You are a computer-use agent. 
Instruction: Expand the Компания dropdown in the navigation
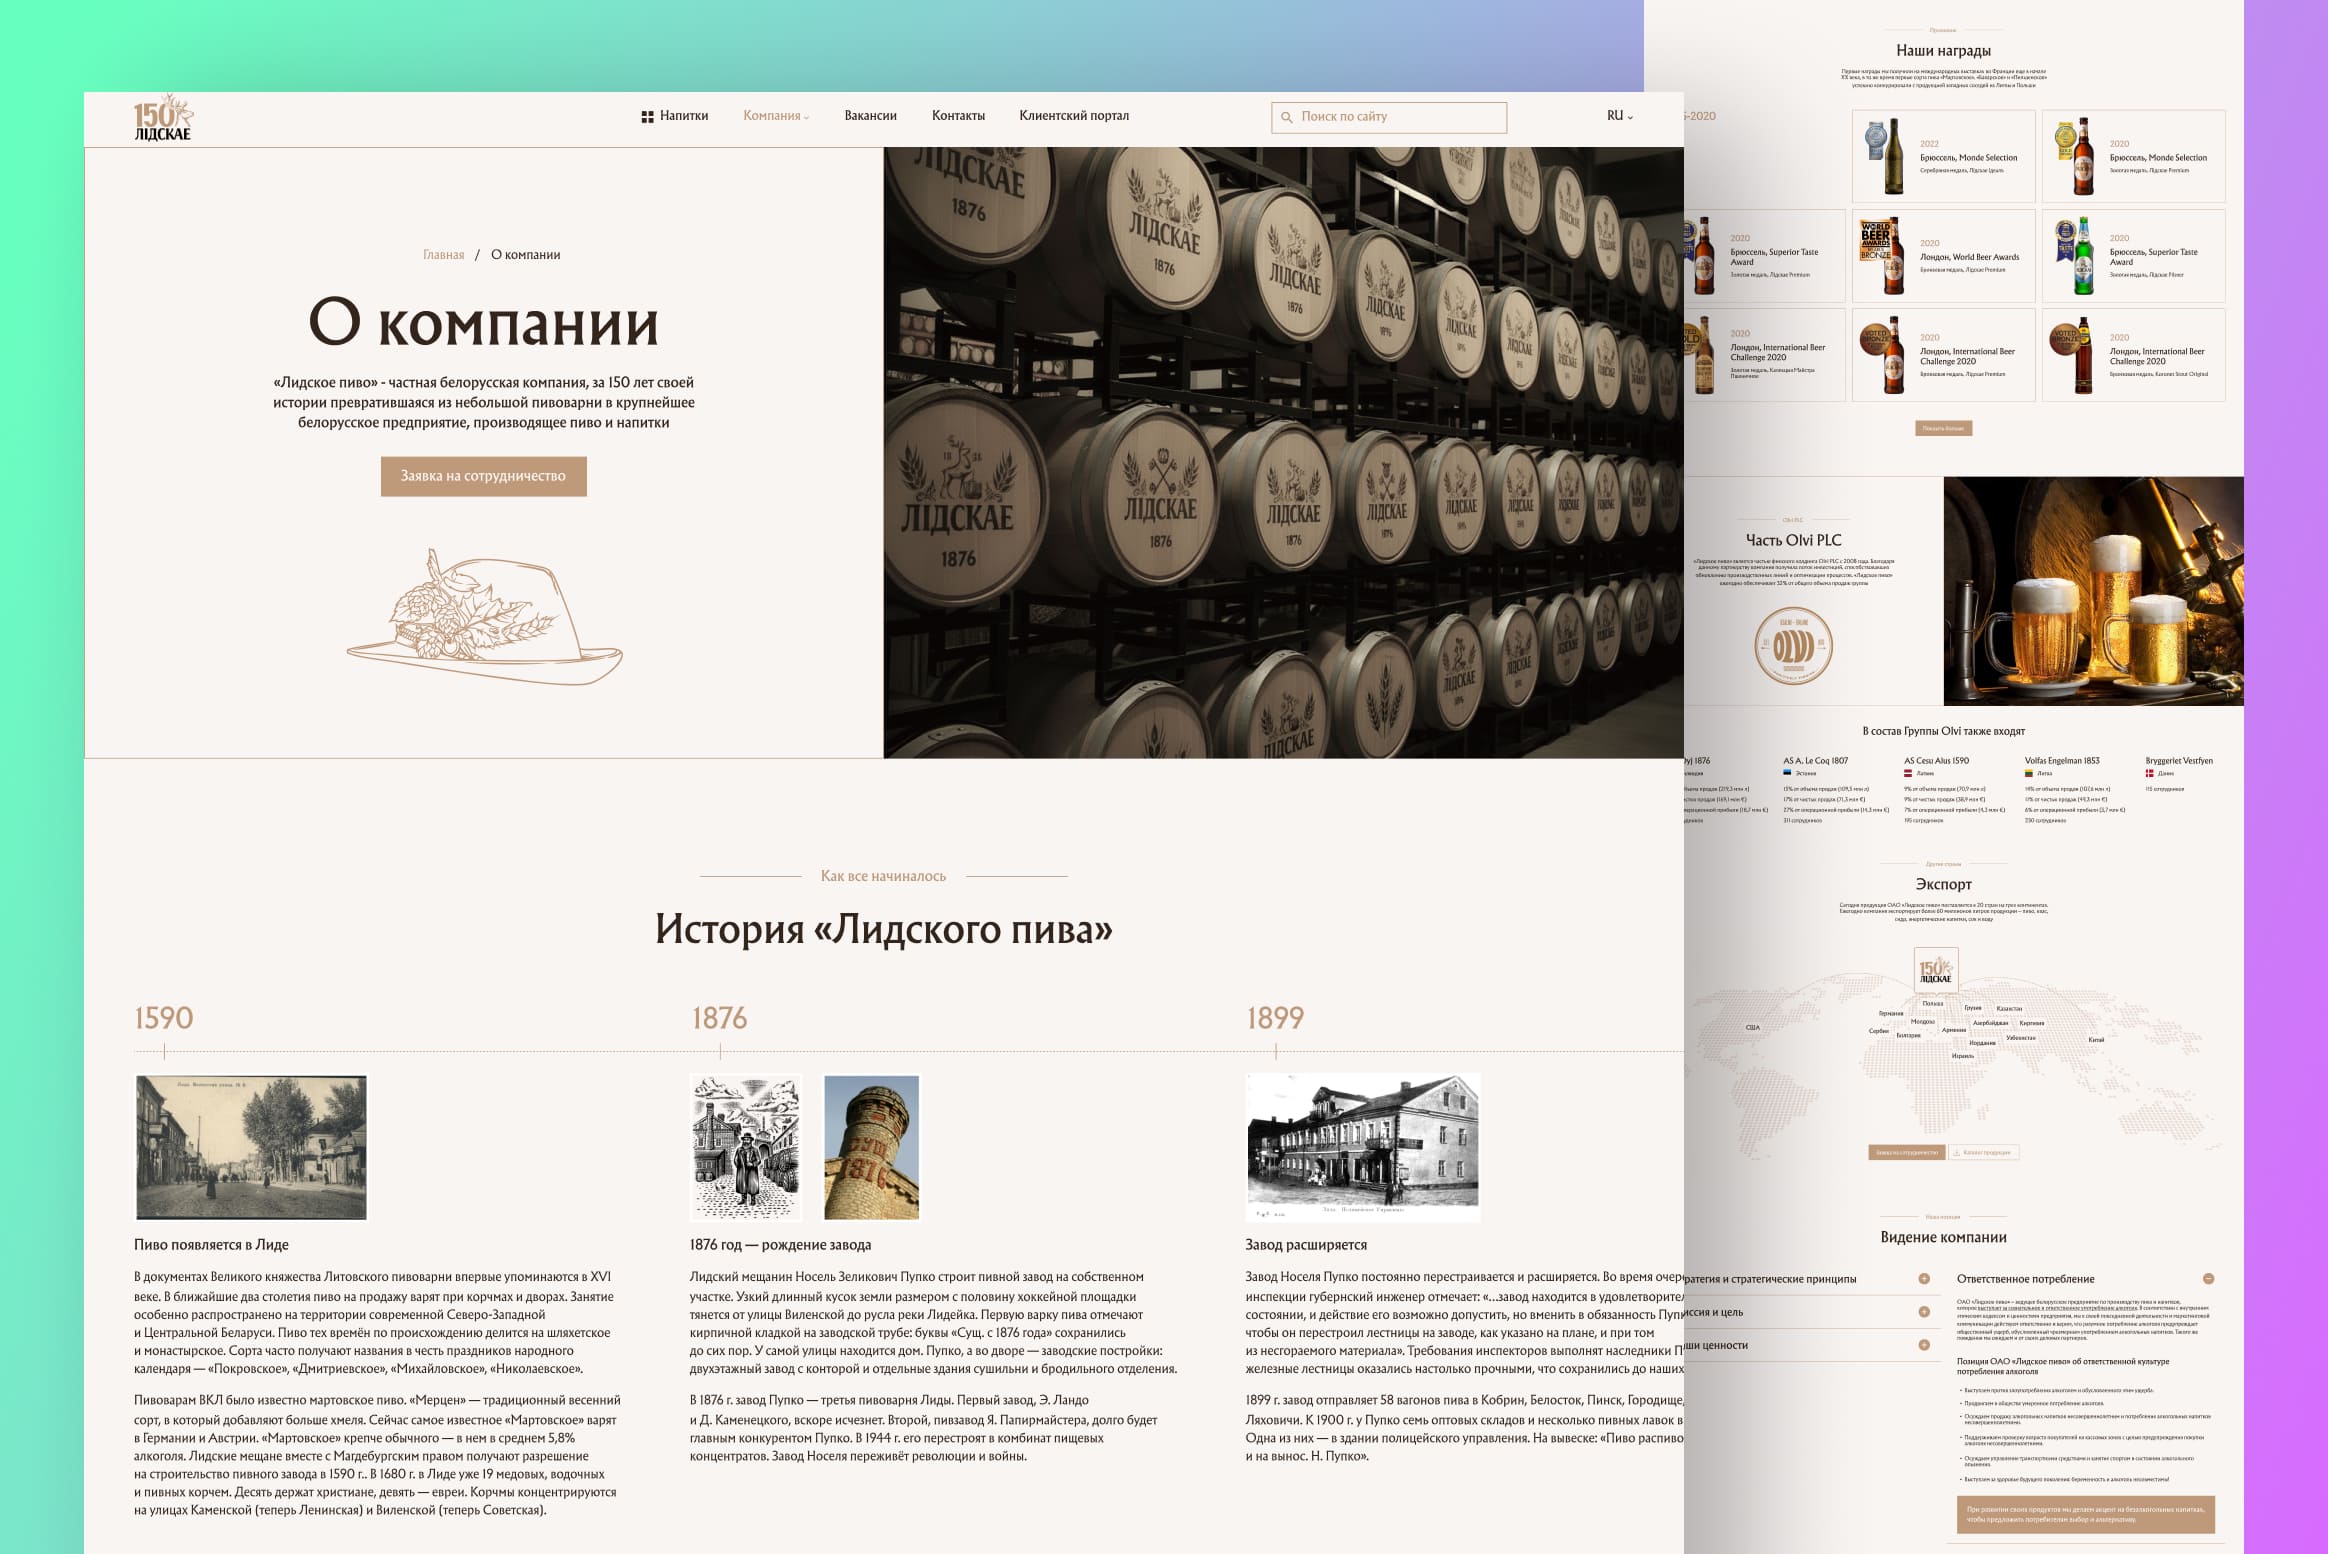pos(776,116)
